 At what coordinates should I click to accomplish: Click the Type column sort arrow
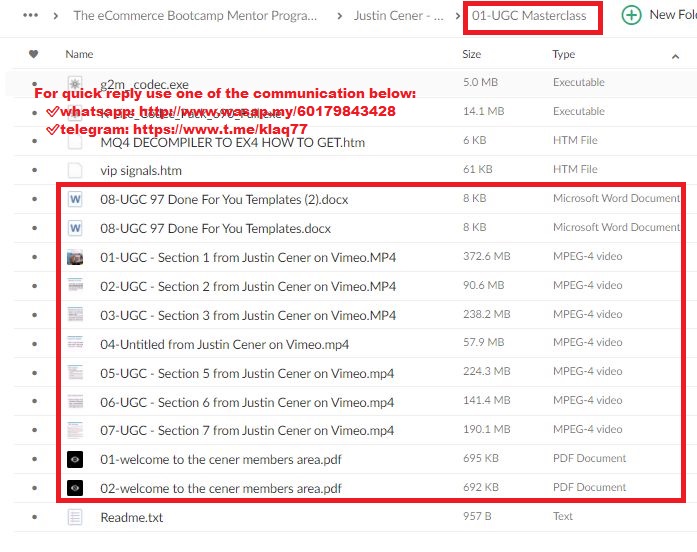pyautogui.click(x=675, y=56)
